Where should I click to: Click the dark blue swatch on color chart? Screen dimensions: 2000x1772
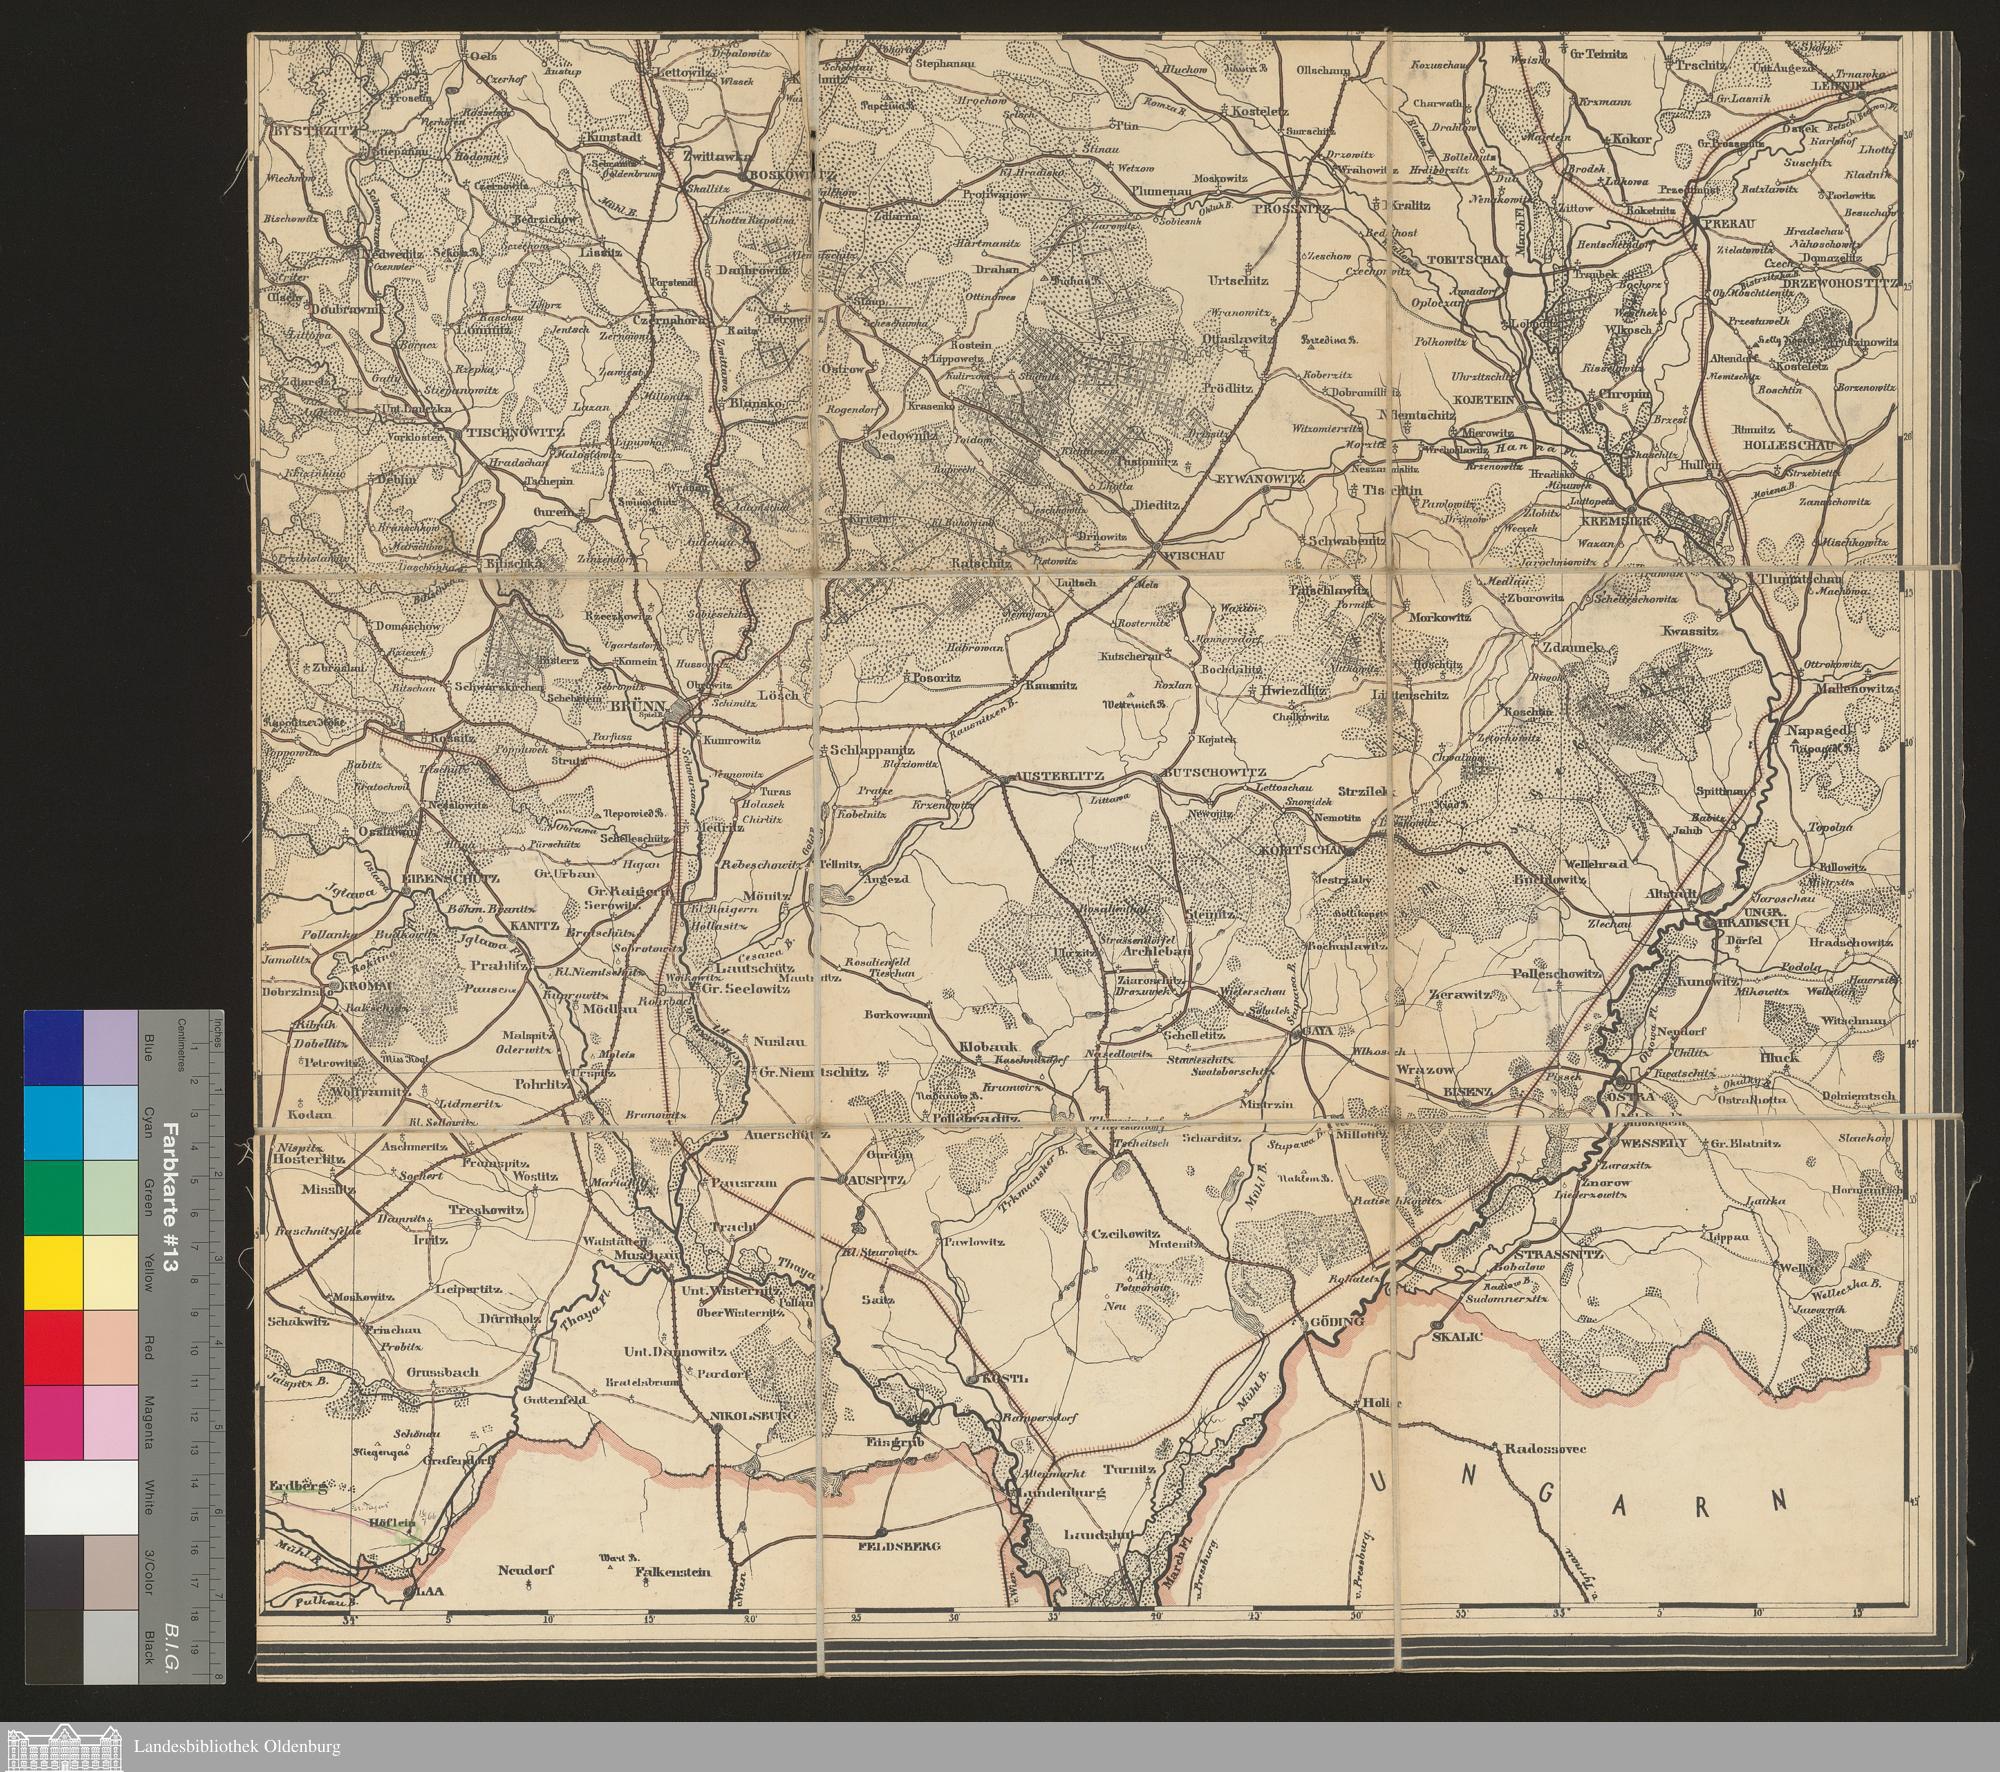point(53,1047)
